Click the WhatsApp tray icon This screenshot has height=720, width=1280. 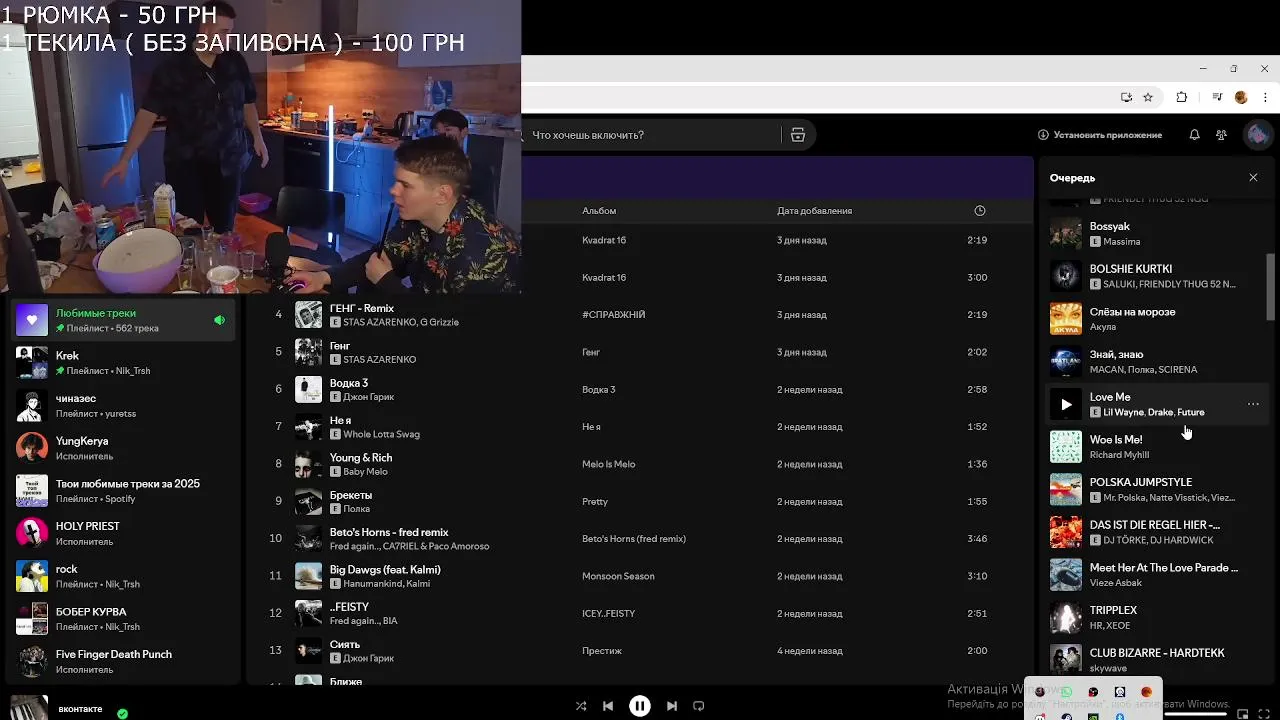coord(1066,692)
